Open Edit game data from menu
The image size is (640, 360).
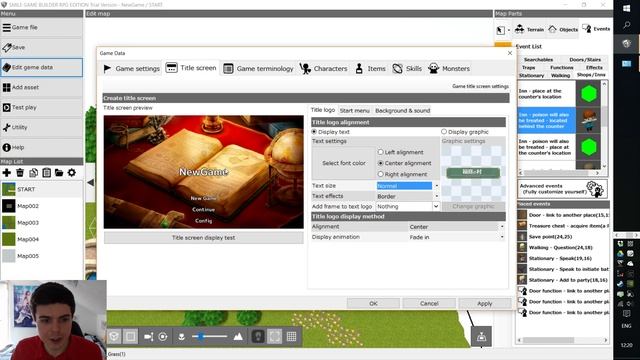pyautogui.click(x=41, y=67)
